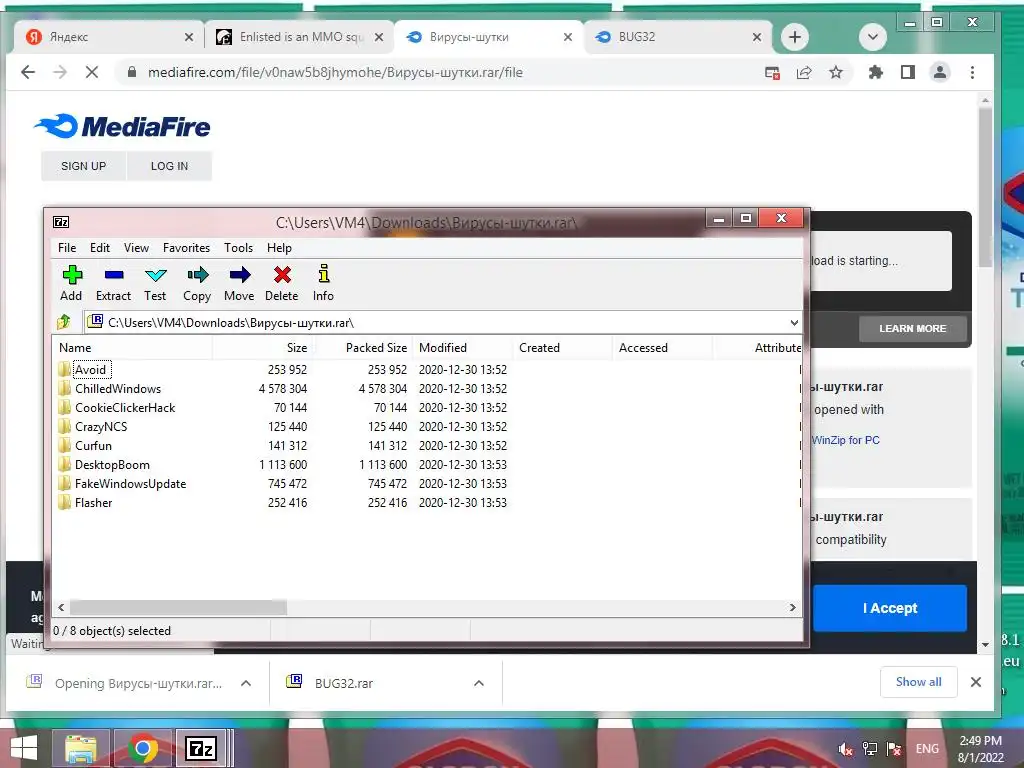This screenshot has width=1024, height=768.
Task: Click the SIGN UP button on MediaFire
Action: tap(83, 166)
